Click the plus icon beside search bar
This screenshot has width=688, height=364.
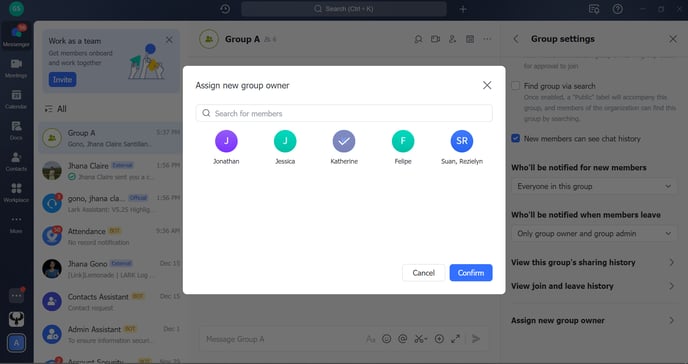[x=463, y=9]
